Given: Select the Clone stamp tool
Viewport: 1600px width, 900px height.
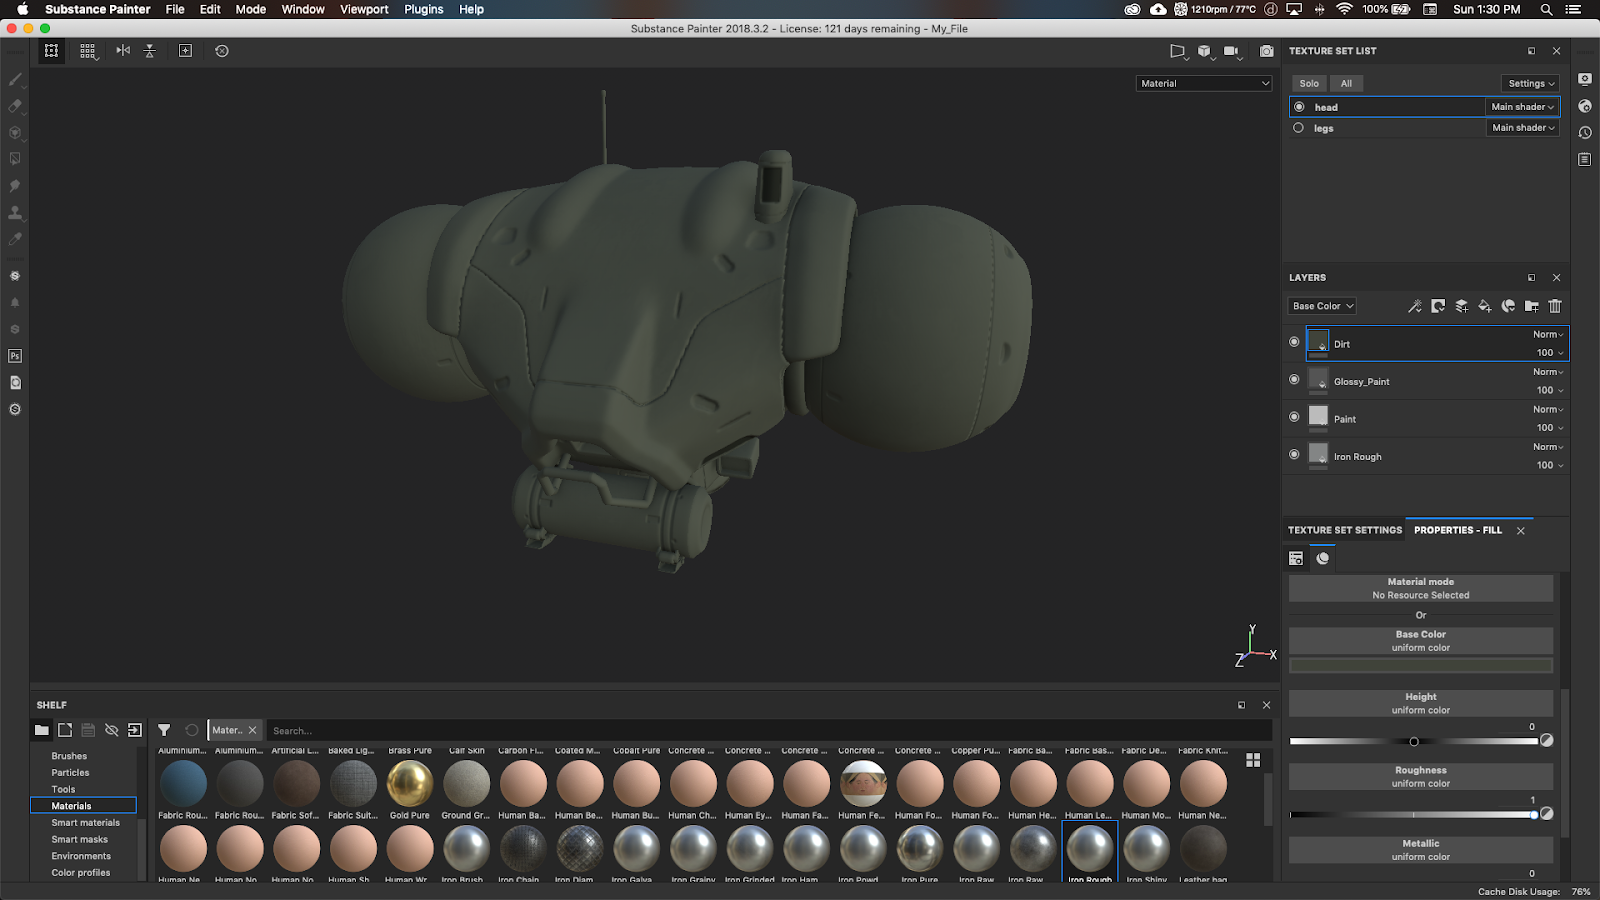Looking at the screenshot, I should point(14,212).
